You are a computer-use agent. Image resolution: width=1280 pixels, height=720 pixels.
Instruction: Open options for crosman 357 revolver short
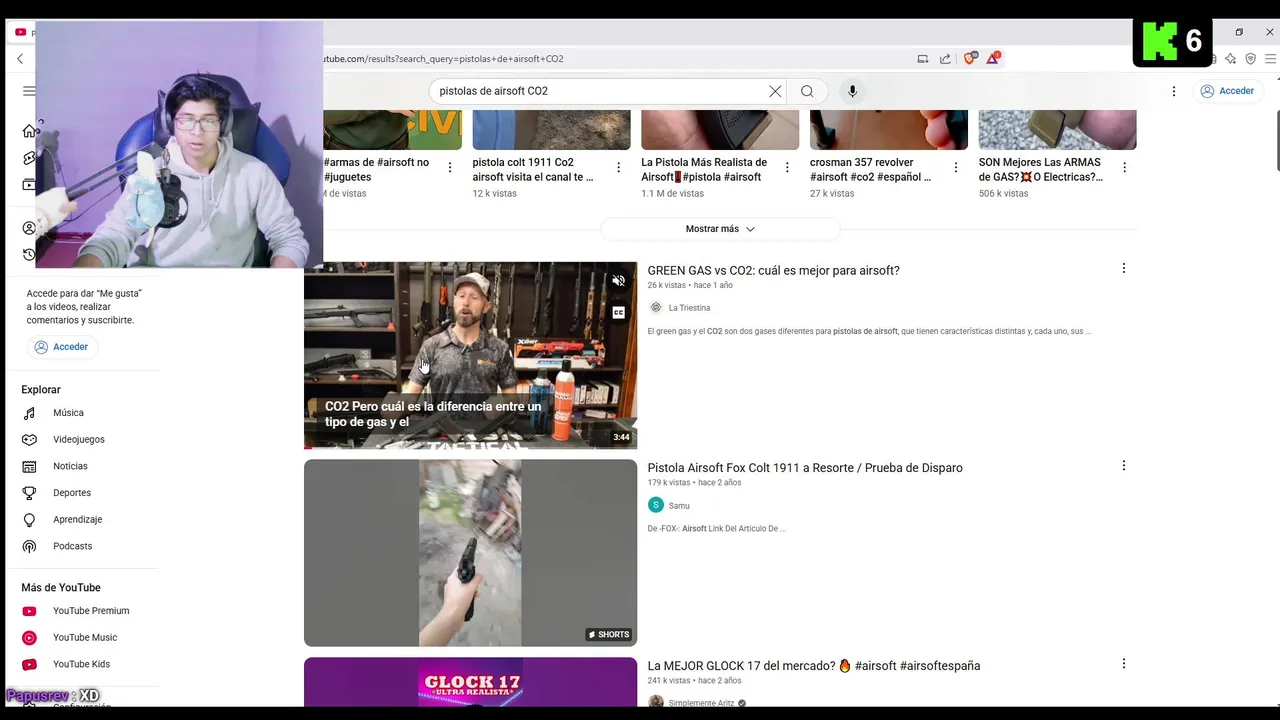[x=956, y=167]
